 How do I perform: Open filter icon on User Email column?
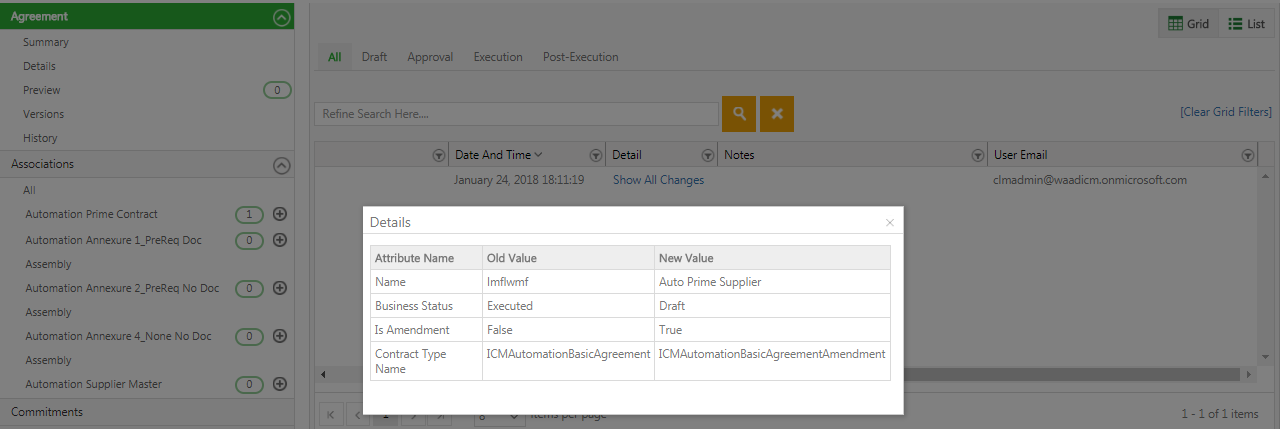(x=1247, y=155)
